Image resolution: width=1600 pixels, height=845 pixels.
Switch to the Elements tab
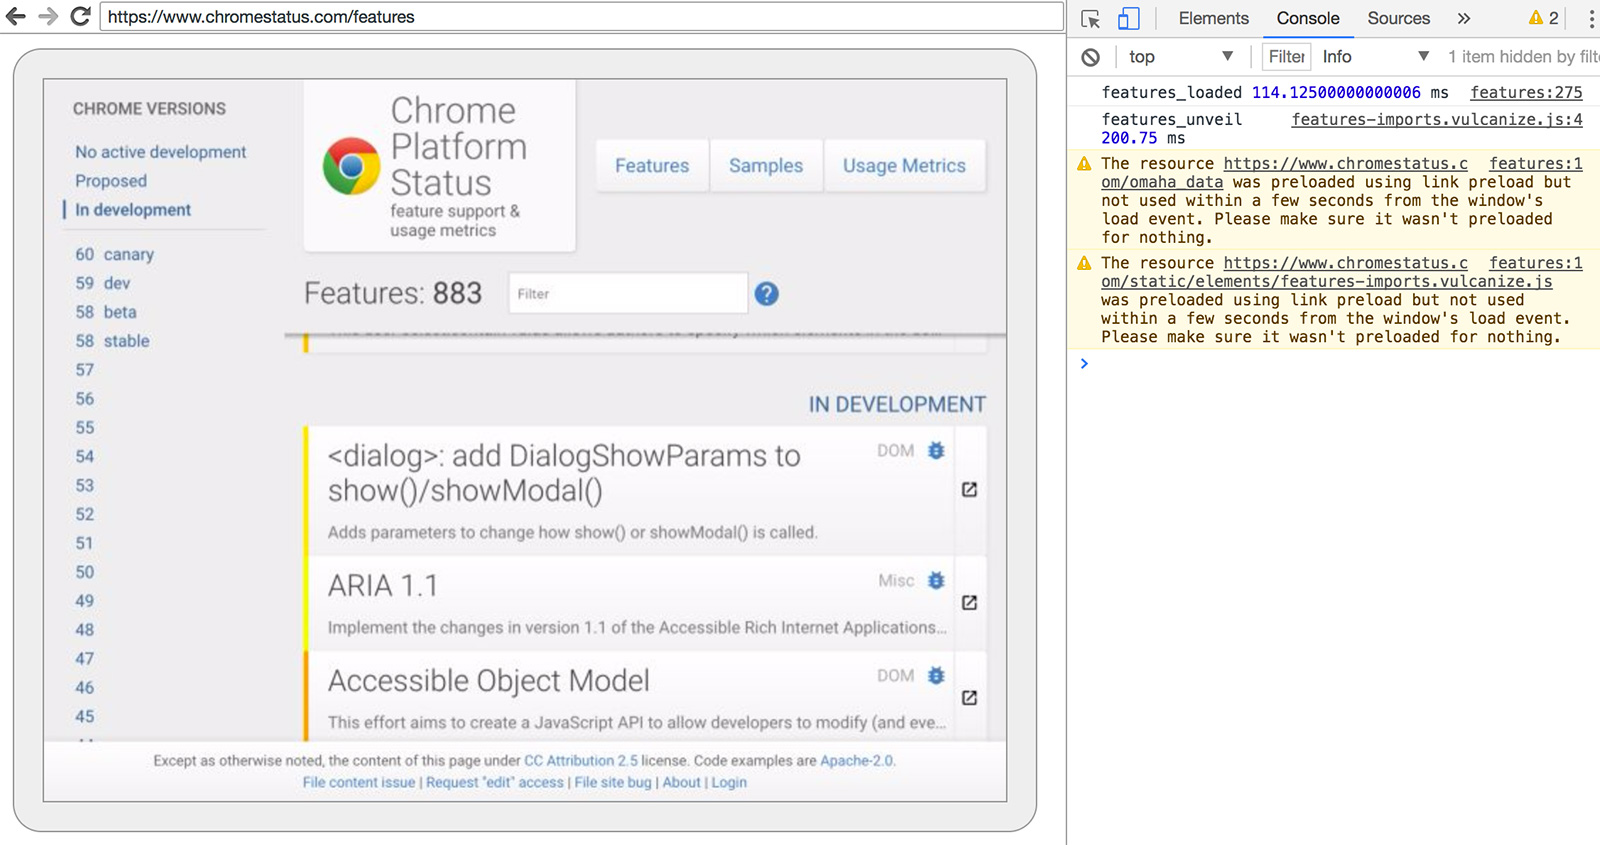pyautogui.click(x=1213, y=18)
